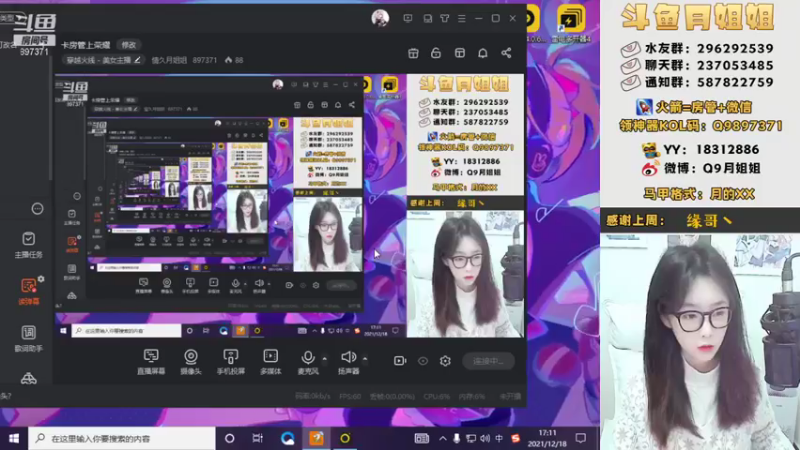Open Task View on the taskbar

258,438
